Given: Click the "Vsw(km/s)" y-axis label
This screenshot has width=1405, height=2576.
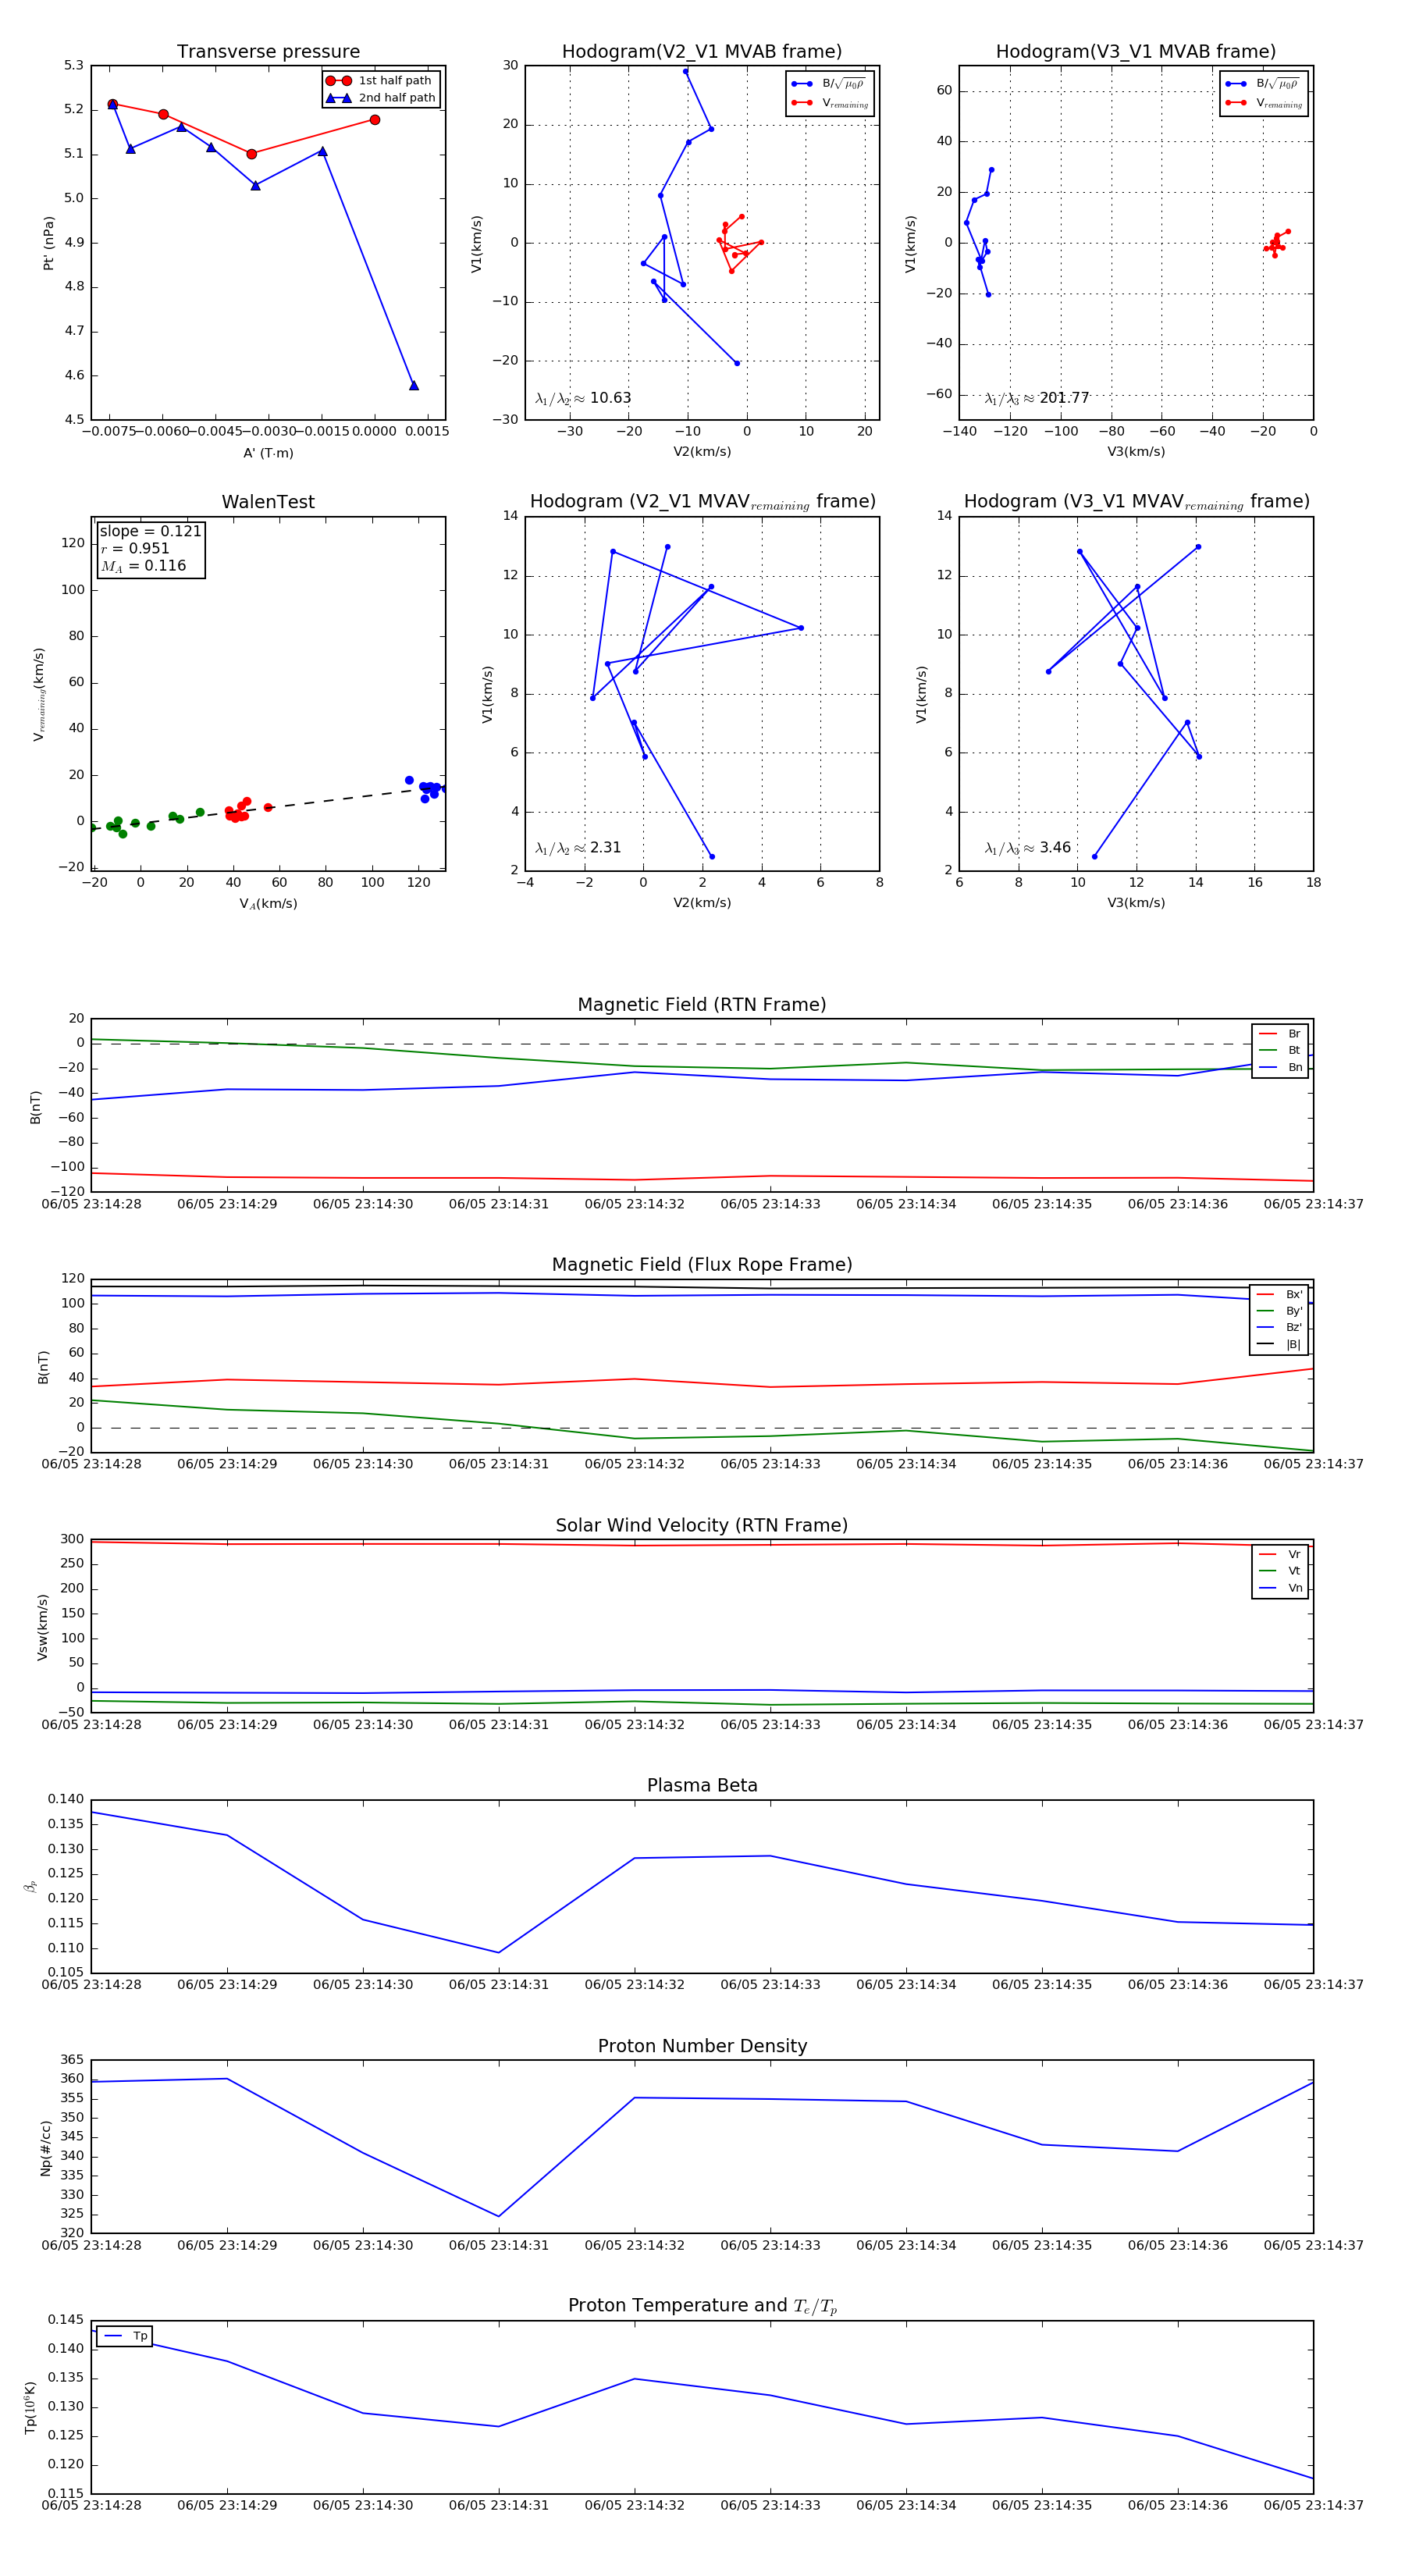Looking at the screenshot, I should coord(42,1628).
